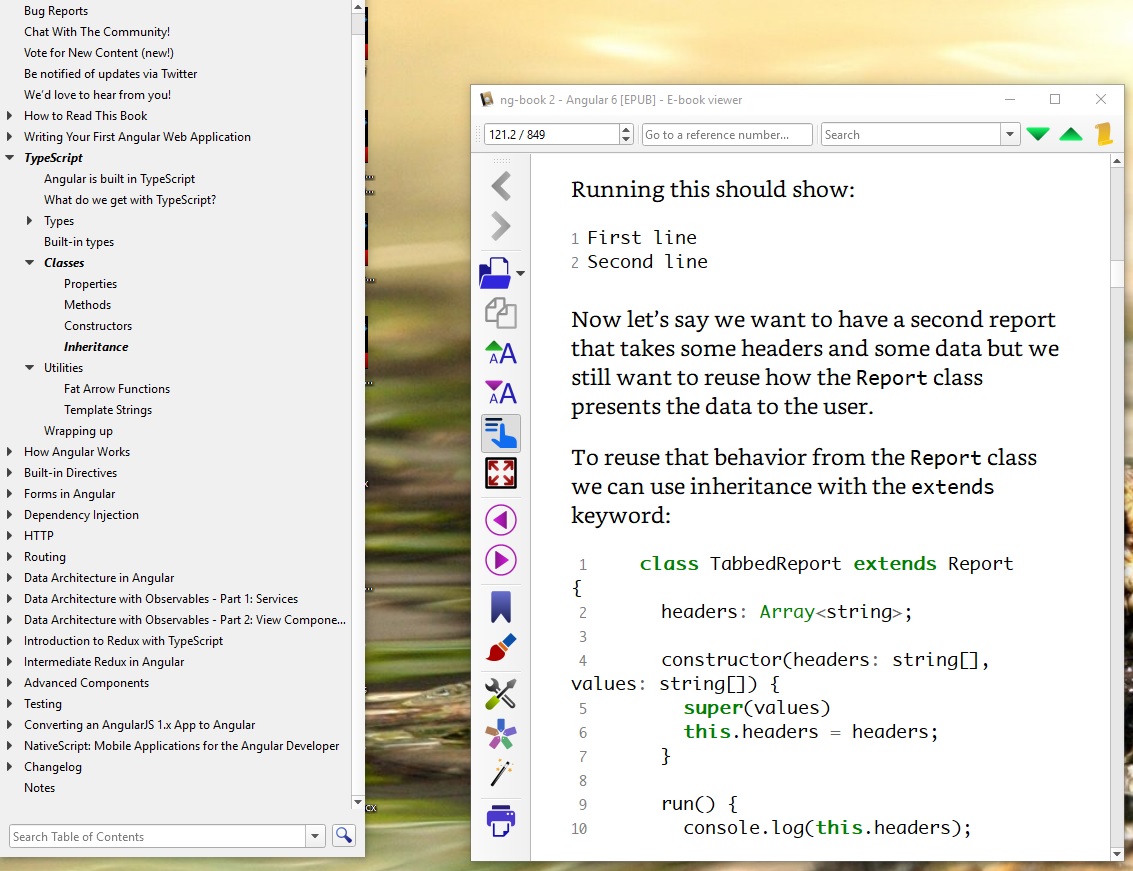
Task: Expand How to Read This Book
Action: click(x=9, y=116)
